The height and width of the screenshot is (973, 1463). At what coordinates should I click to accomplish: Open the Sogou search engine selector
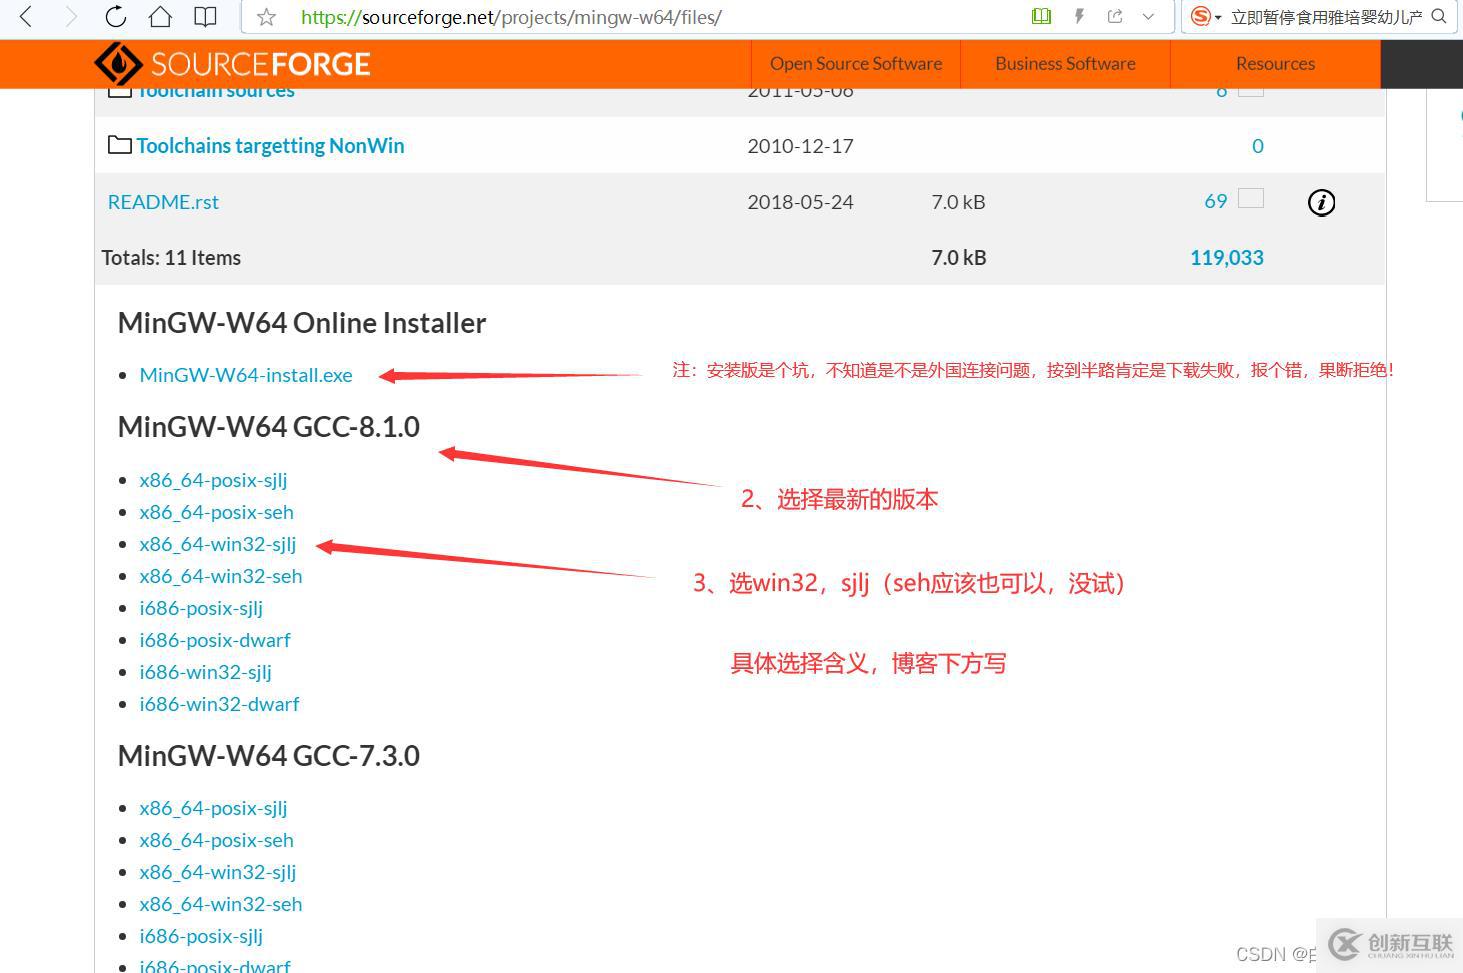(x=1205, y=17)
